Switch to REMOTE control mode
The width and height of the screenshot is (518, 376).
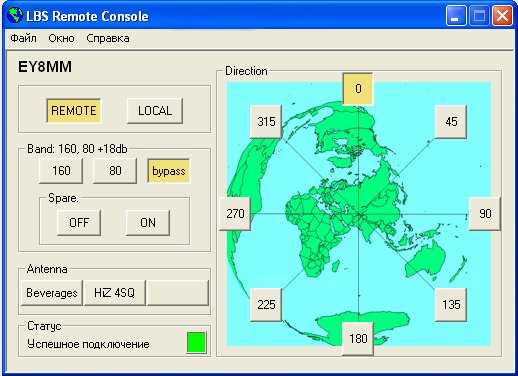click(74, 111)
